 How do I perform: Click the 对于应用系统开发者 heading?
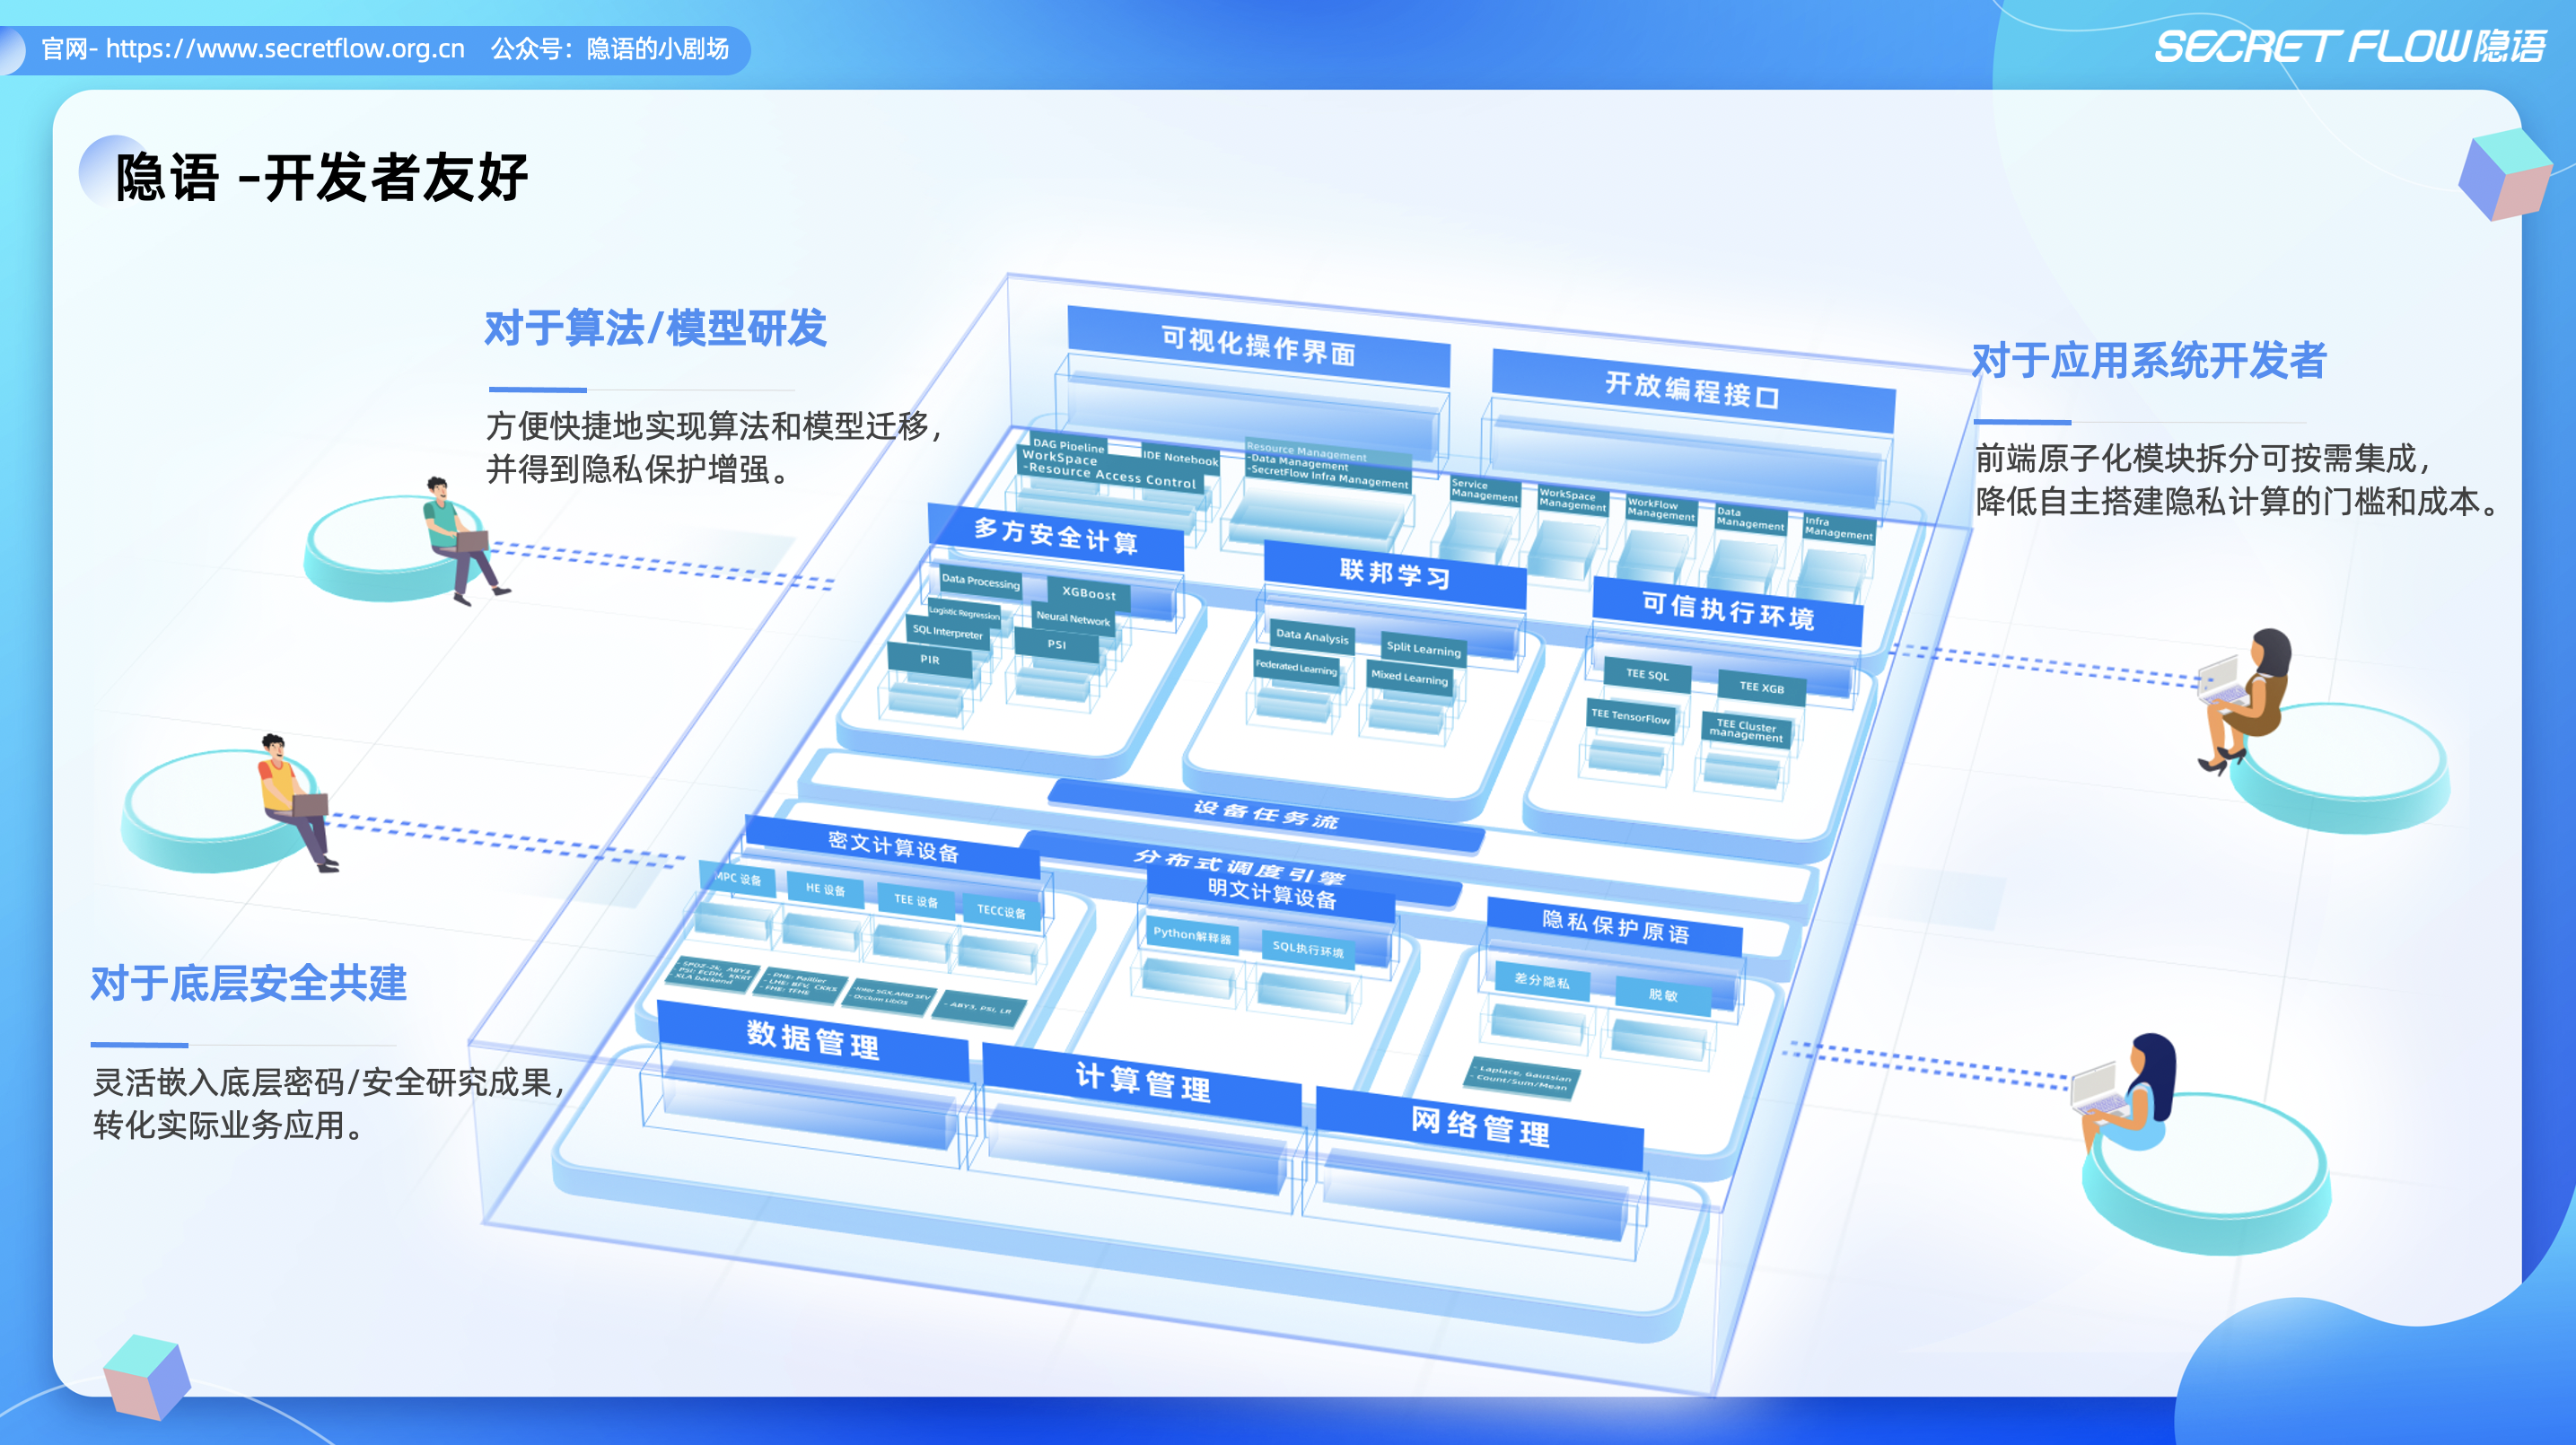[x=2148, y=361]
